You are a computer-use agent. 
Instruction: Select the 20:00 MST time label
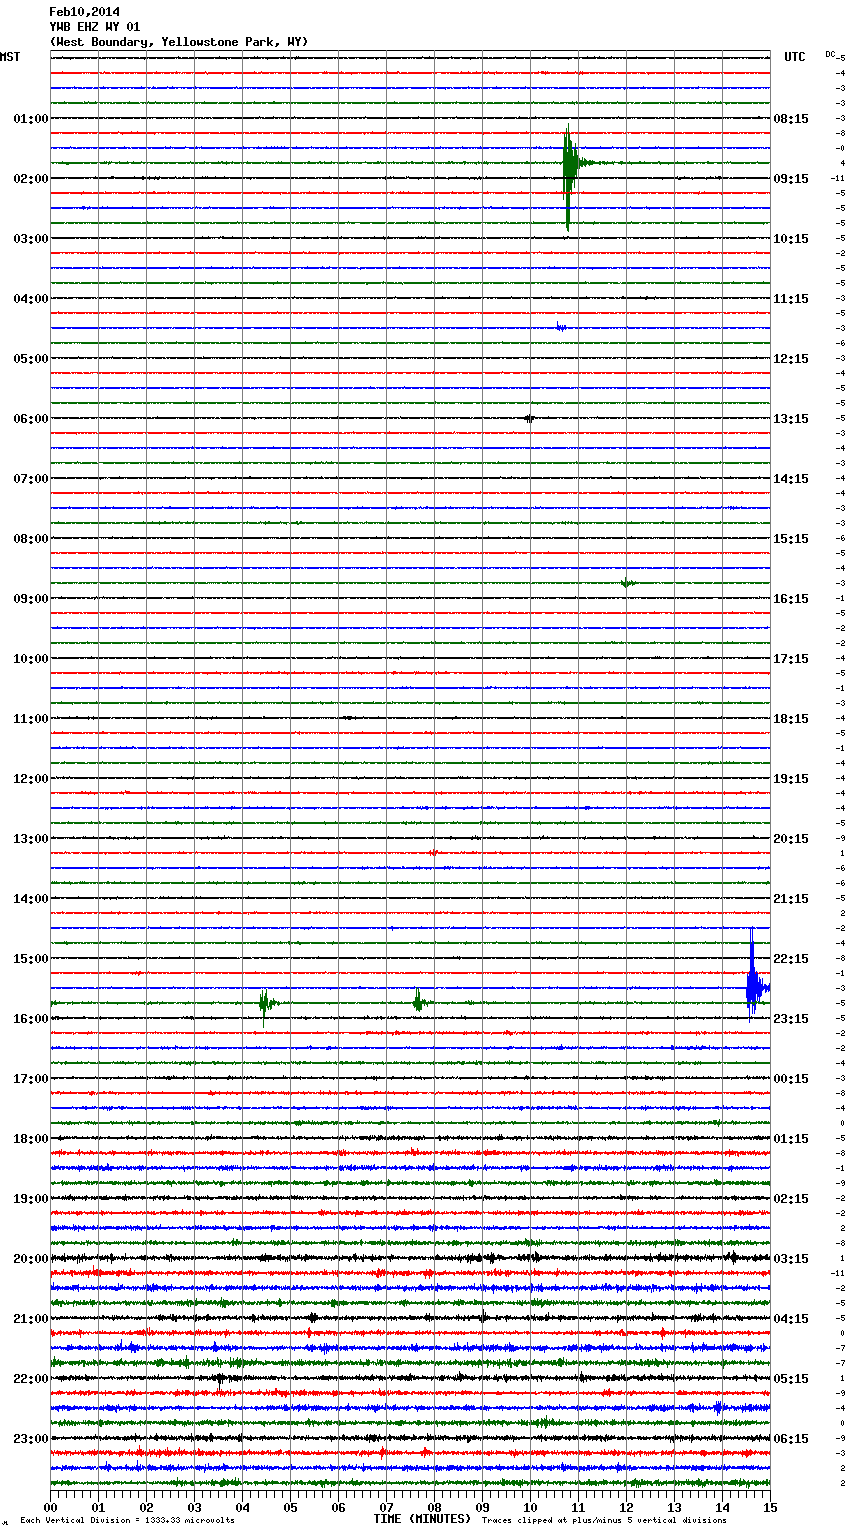point(31,1259)
